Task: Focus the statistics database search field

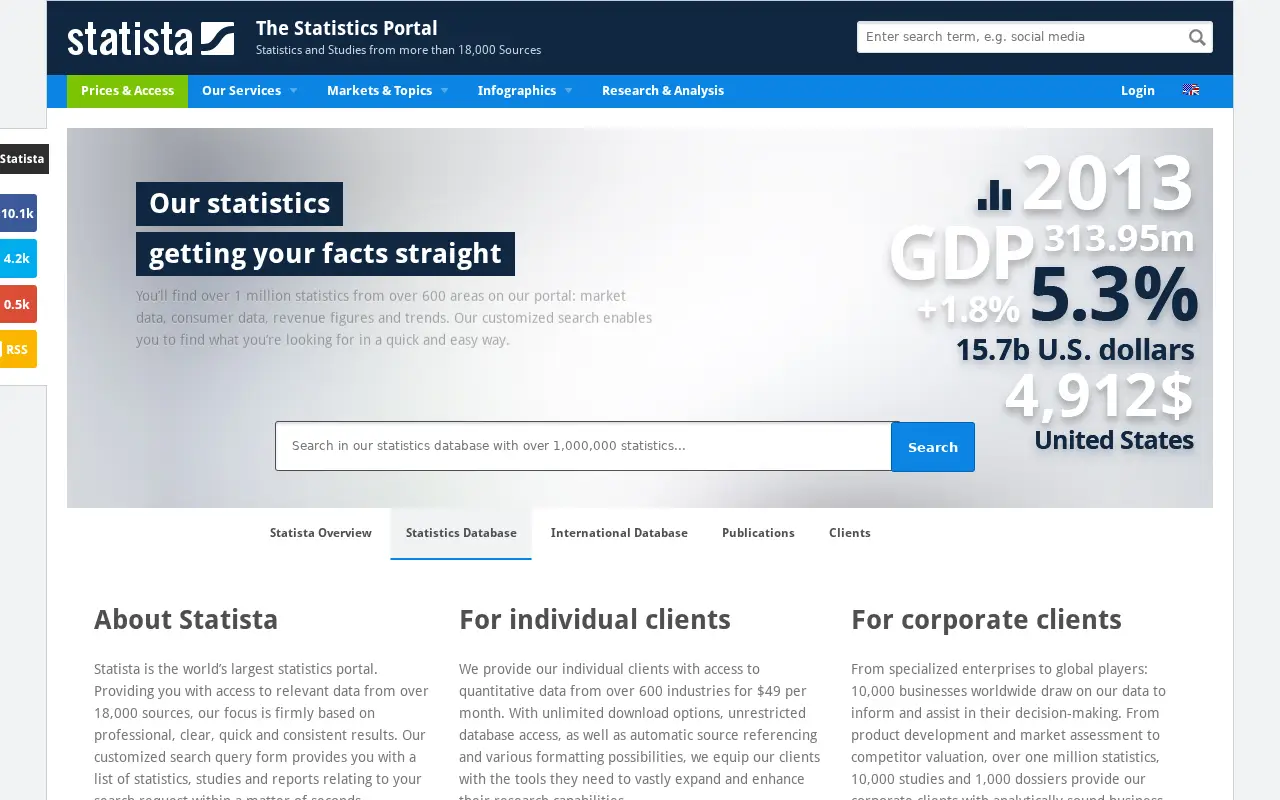Action: [x=583, y=446]
